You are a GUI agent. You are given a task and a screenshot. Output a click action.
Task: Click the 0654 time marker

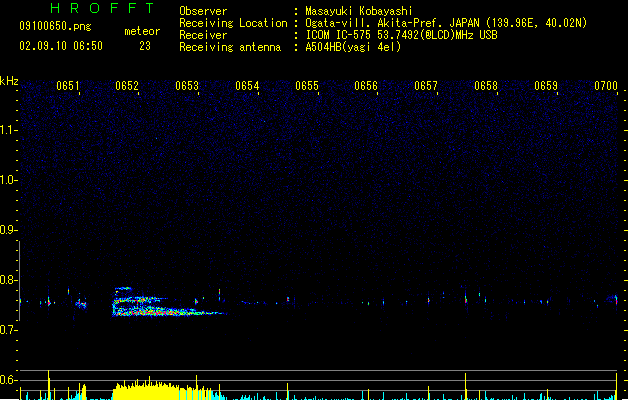(247, 86)
